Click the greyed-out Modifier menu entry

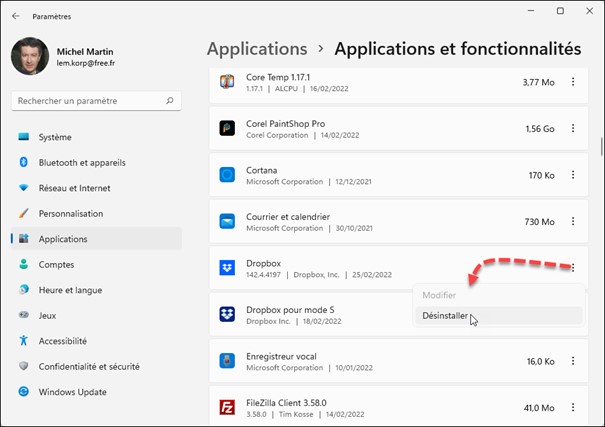(x=439, y=295)
